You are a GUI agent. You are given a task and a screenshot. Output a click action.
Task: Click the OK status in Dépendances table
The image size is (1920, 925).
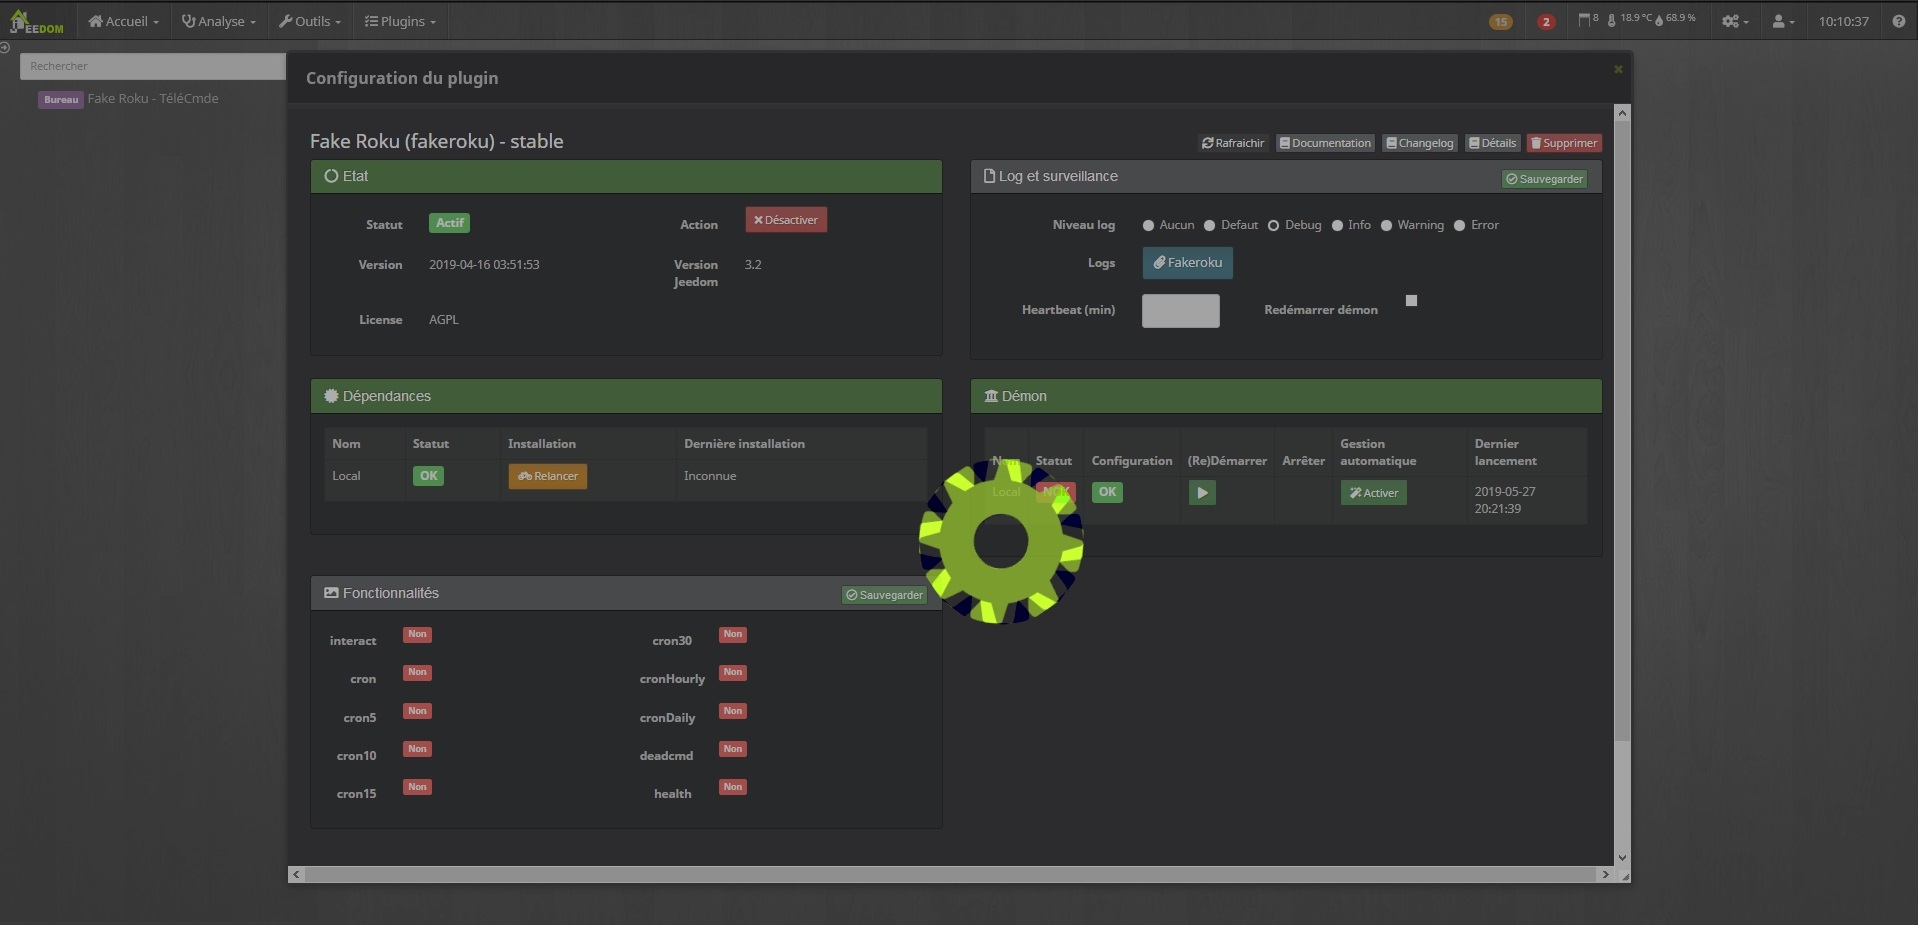click(x=428, y=476)
